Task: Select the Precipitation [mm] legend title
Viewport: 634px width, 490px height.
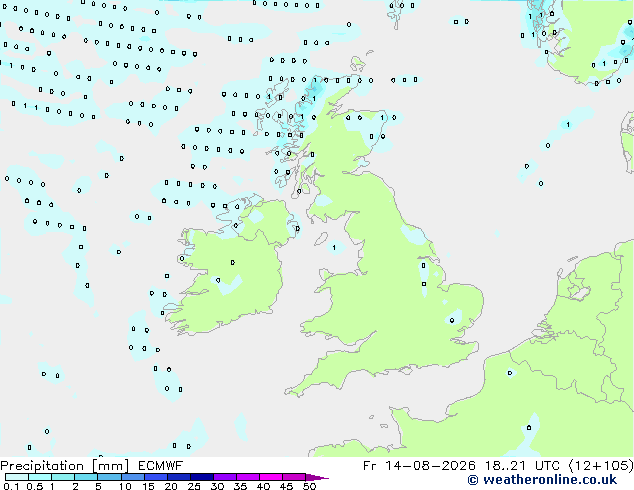Action: pos(65,466)
